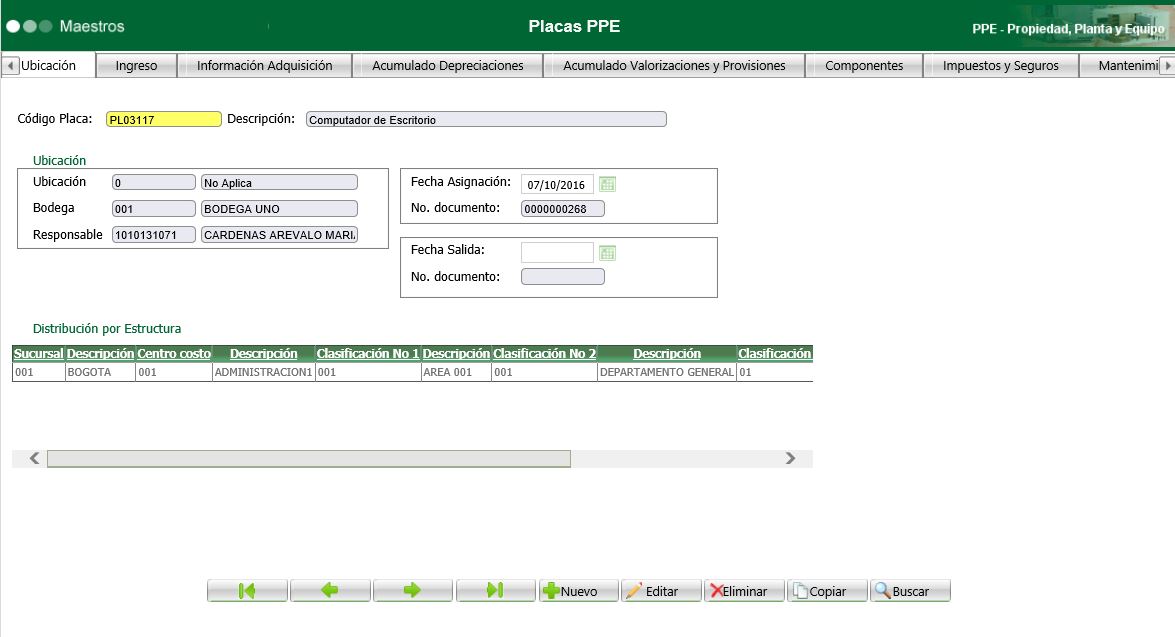Click the Fecha Salida No. documento field
Image resolution: width=1175 pixels, height=637 pixels.
click(563, 277)
